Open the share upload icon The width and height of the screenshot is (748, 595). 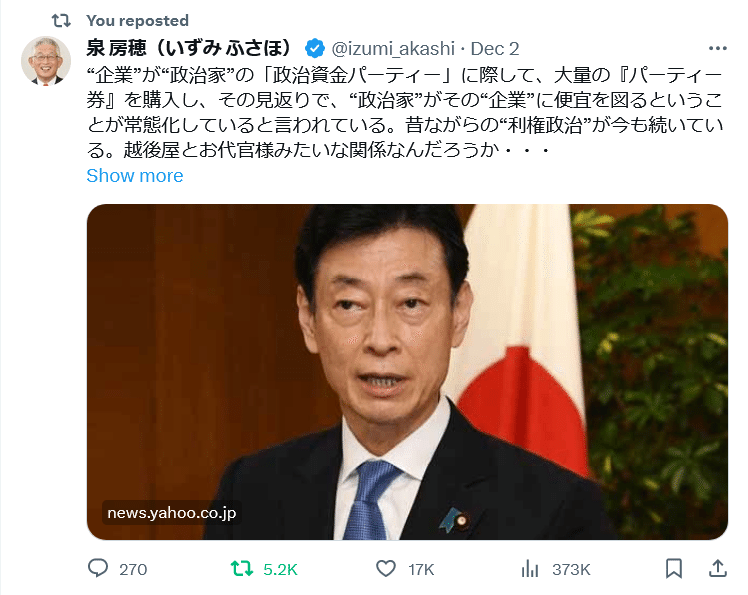[717, 568]
